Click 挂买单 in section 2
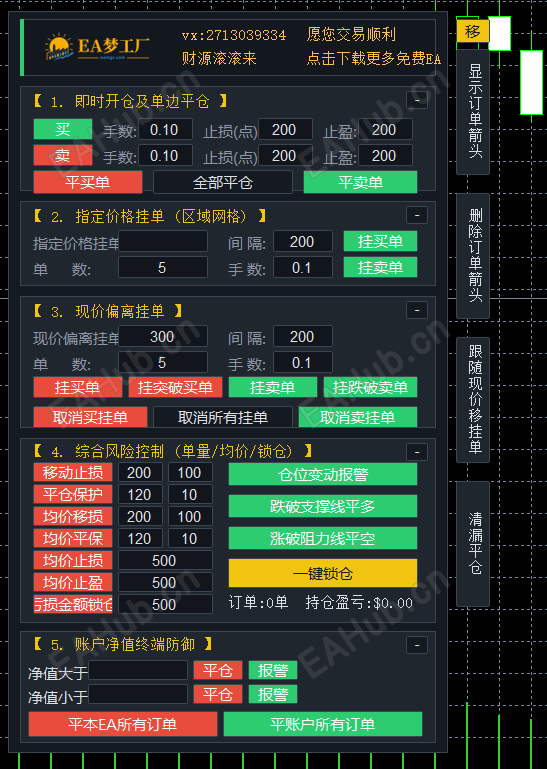 pos(380,241)
